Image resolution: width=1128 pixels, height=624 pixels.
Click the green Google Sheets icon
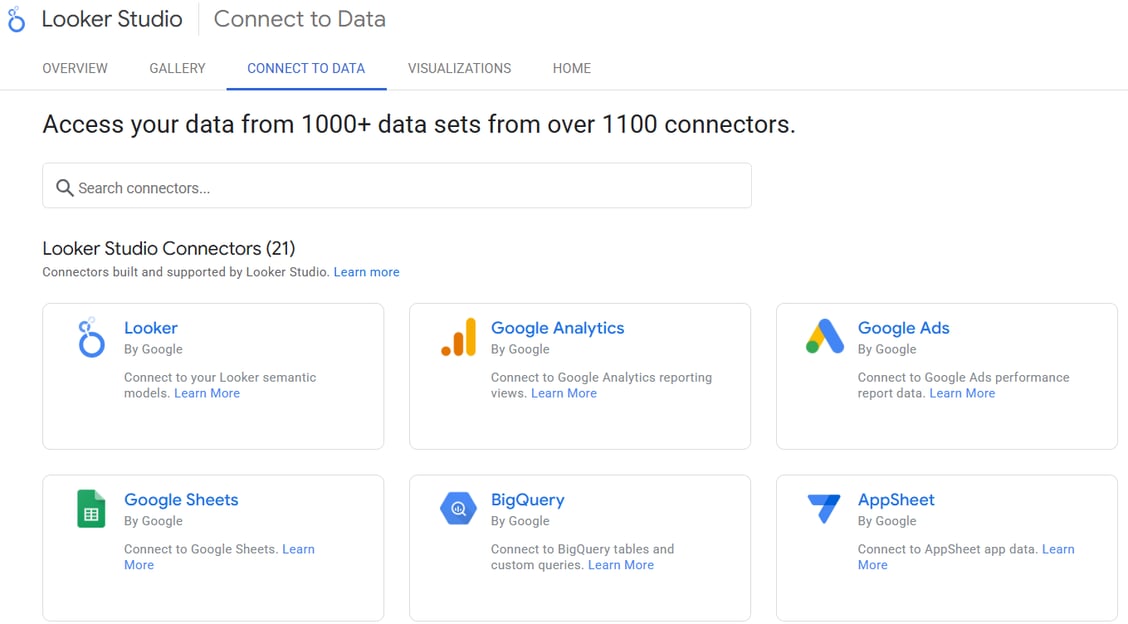click(91, 509)
